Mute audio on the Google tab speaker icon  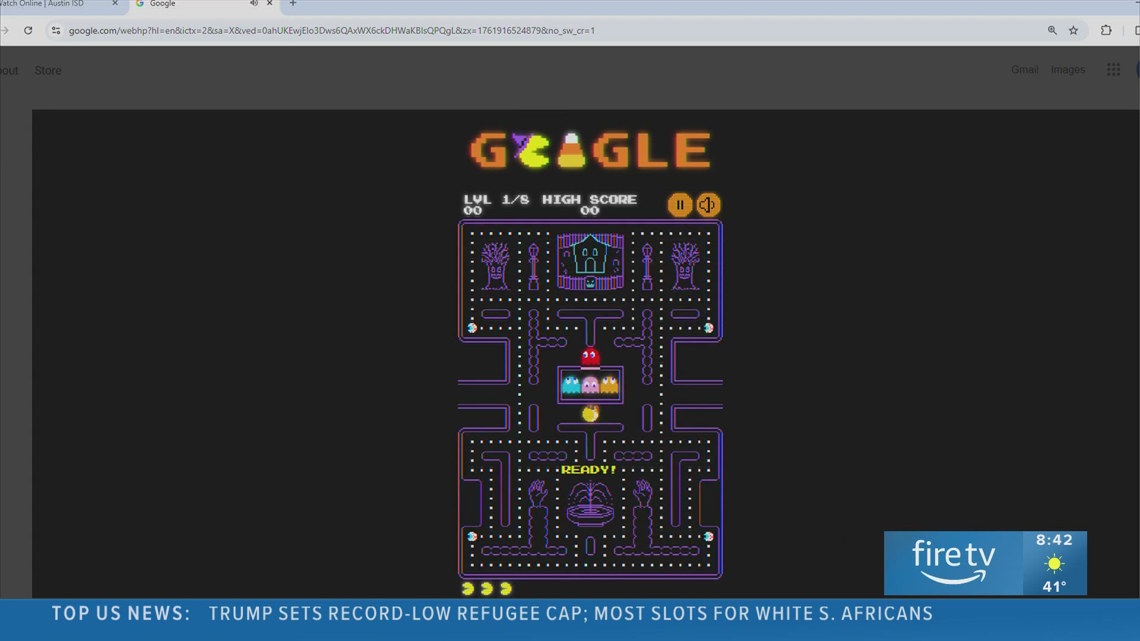pos(253,4)
